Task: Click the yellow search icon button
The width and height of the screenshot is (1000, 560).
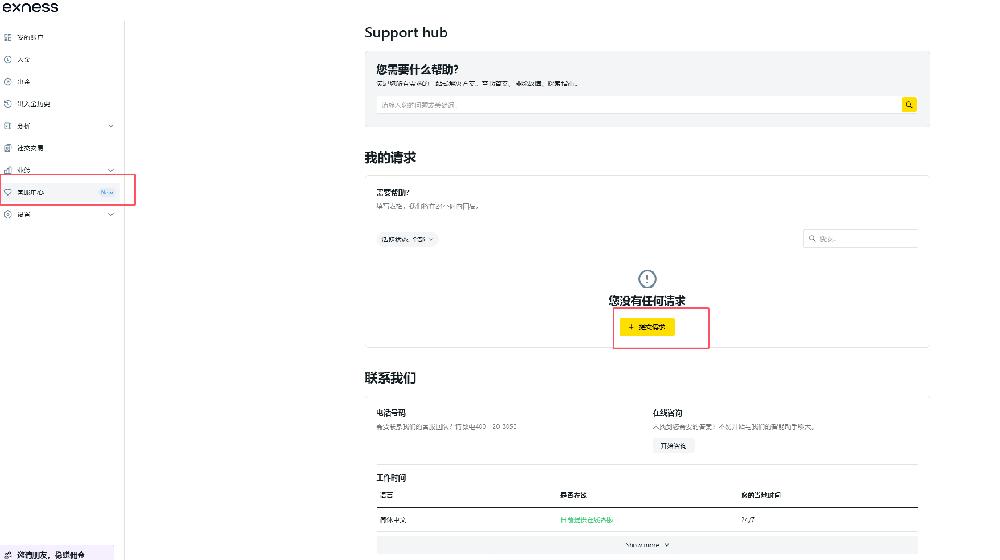Action: pos(909,104)
